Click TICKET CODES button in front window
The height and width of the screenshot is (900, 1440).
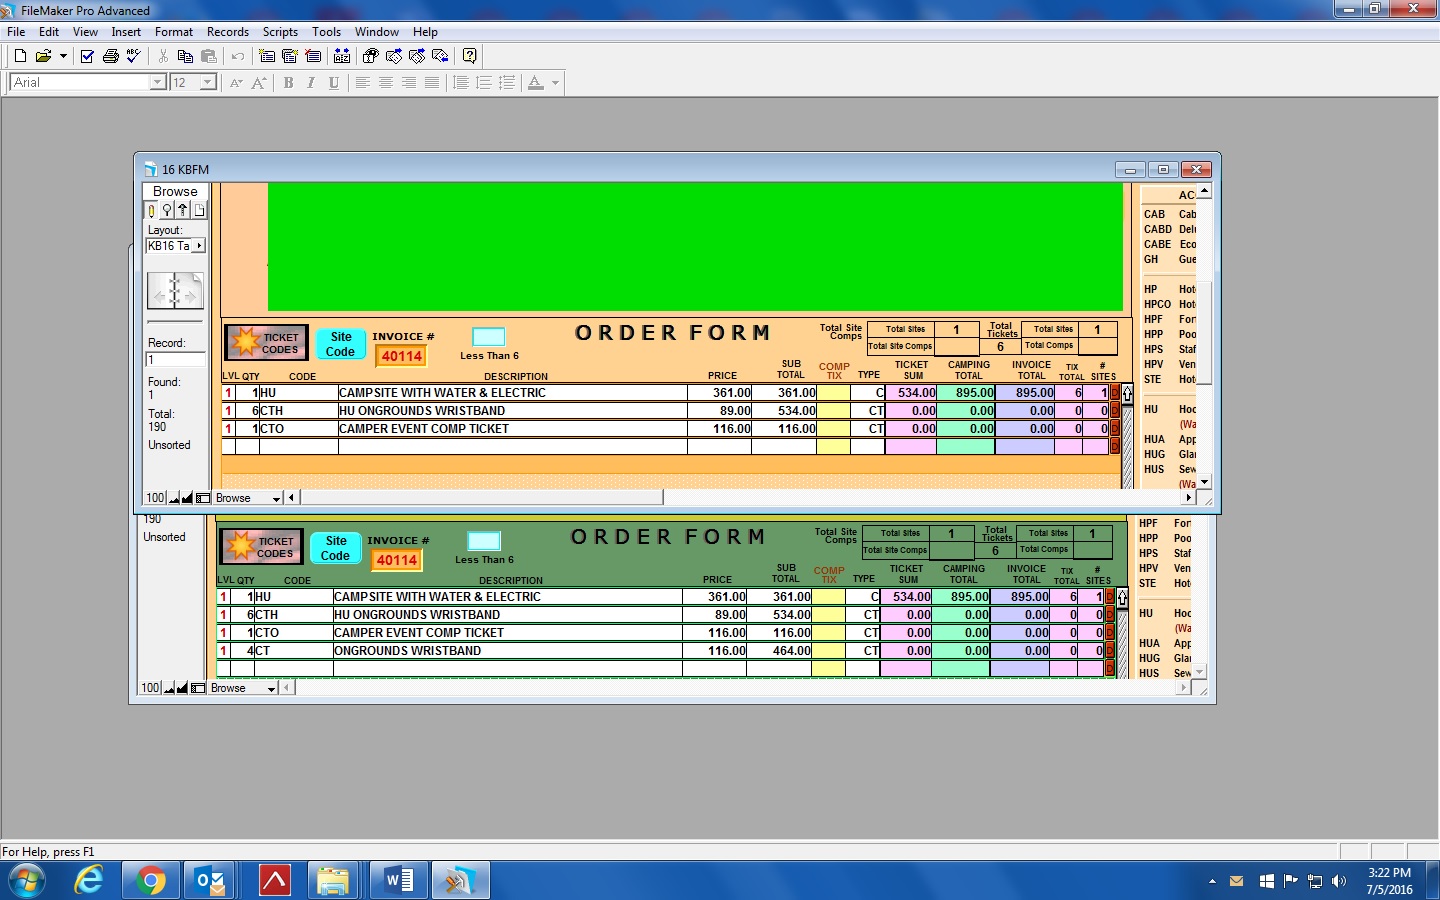pyautogui.click(x=266, y=343)
